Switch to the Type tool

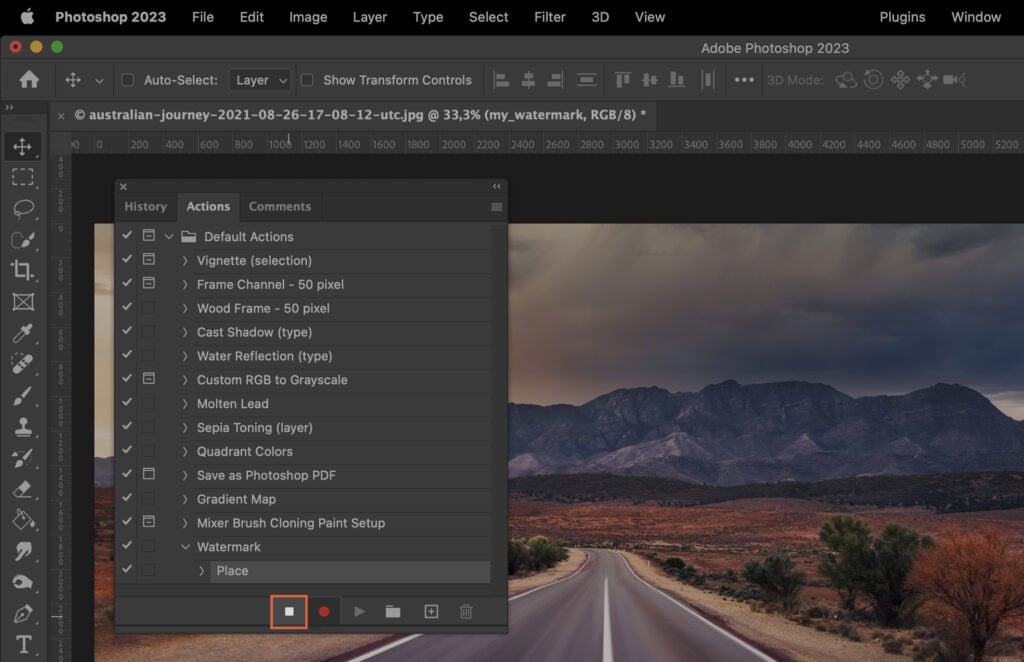(x=24, y=645)
